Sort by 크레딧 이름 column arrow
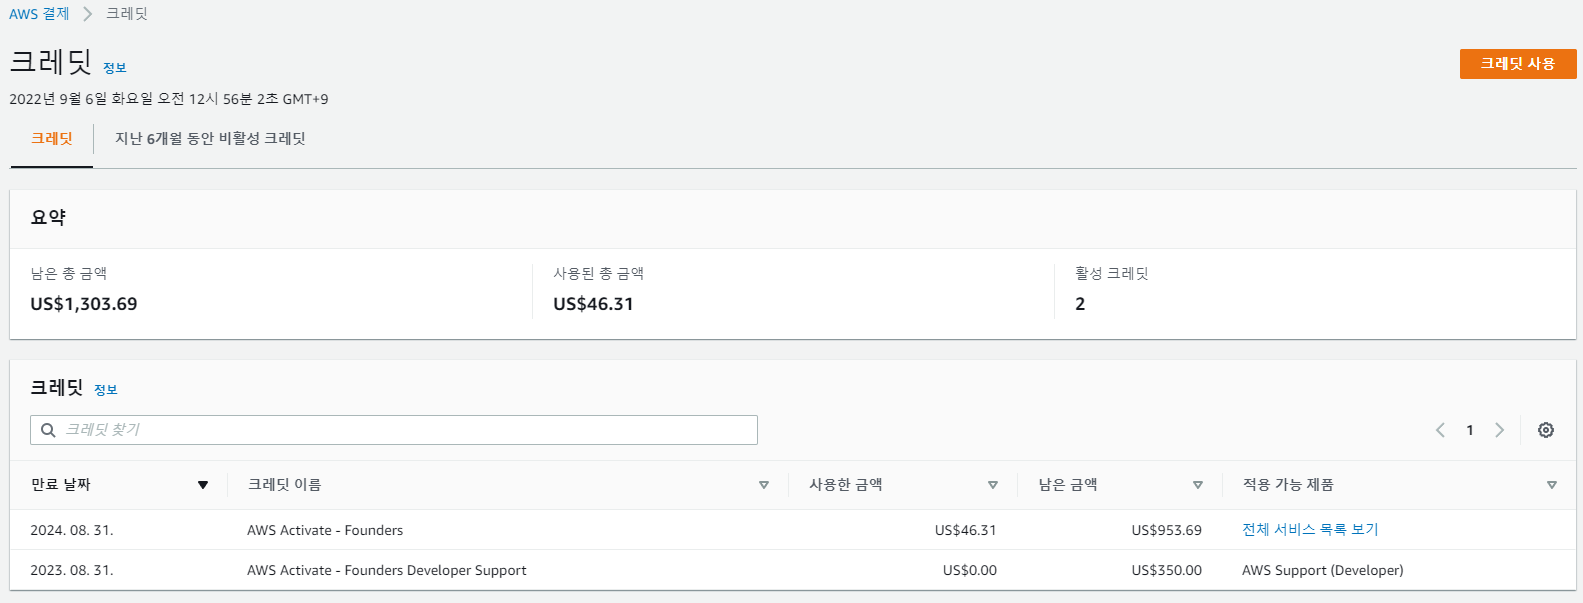1583x603 pixels. 764,485
